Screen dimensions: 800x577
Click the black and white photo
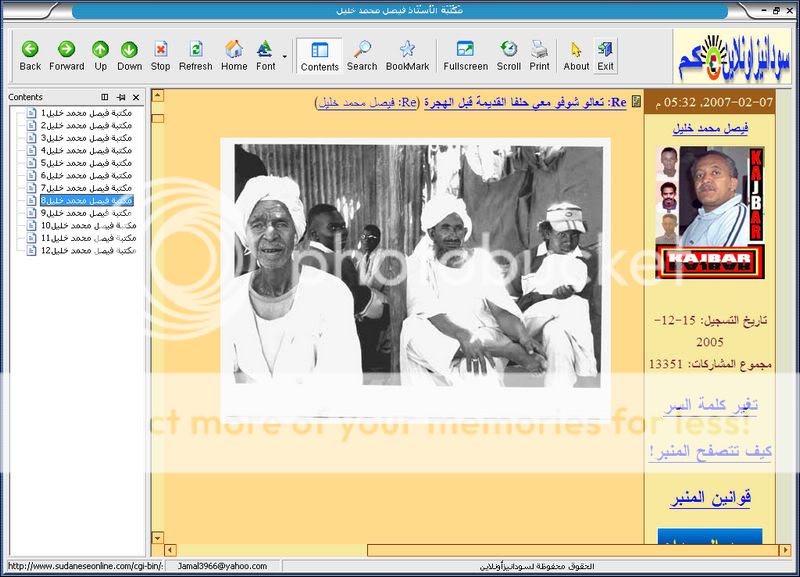[x=415, y=280]
